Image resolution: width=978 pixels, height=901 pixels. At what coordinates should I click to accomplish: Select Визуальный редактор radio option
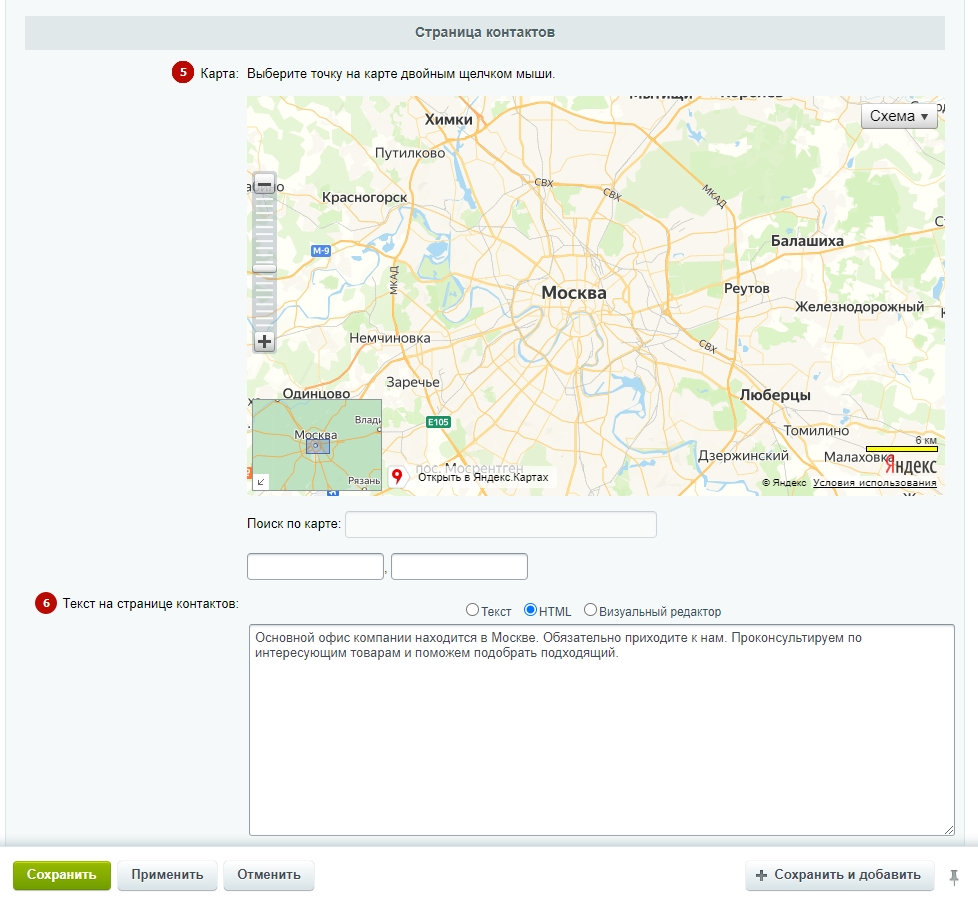590,610
